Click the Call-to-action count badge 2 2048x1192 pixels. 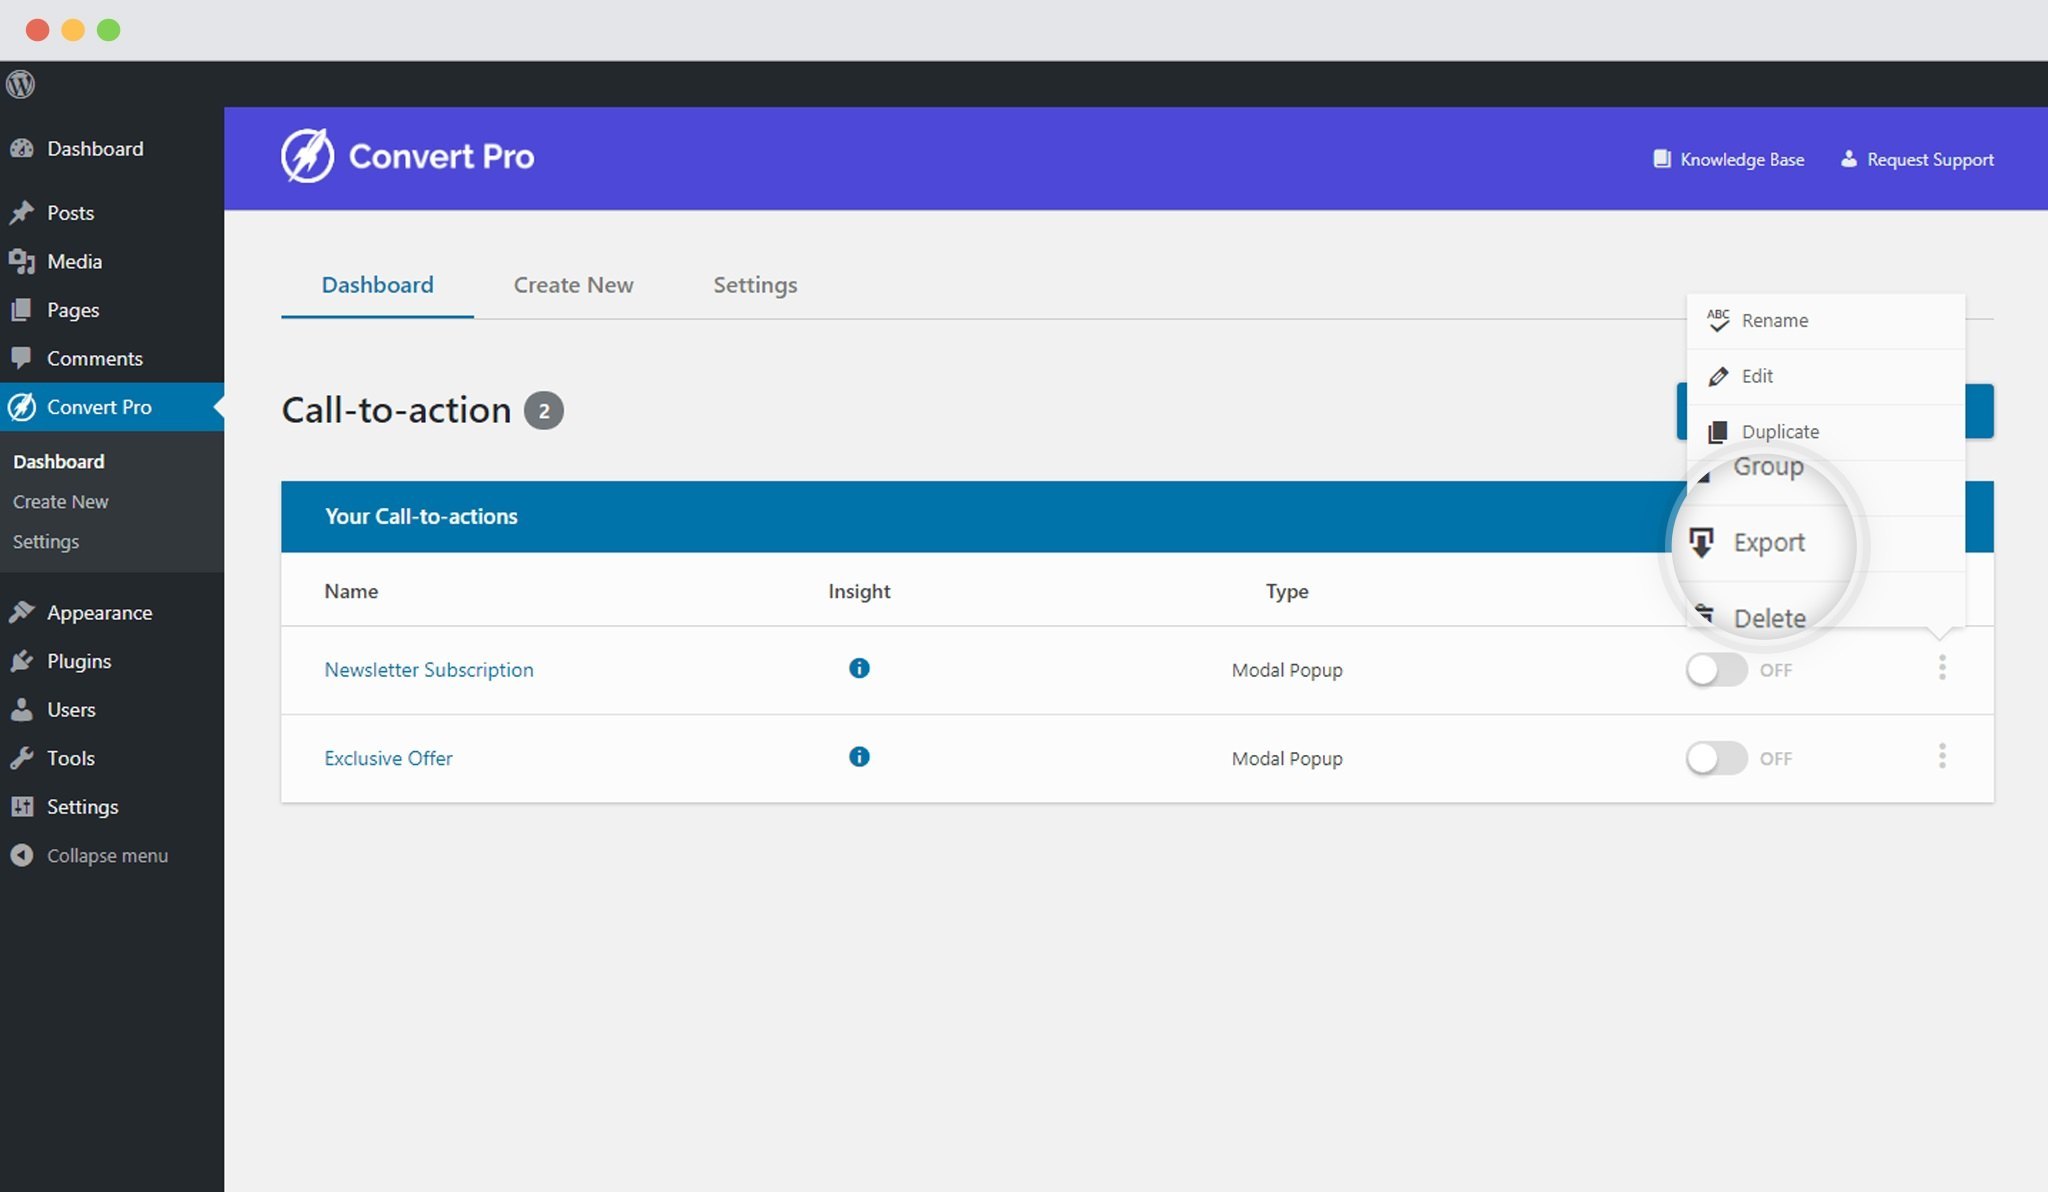[x=544, y=411]
